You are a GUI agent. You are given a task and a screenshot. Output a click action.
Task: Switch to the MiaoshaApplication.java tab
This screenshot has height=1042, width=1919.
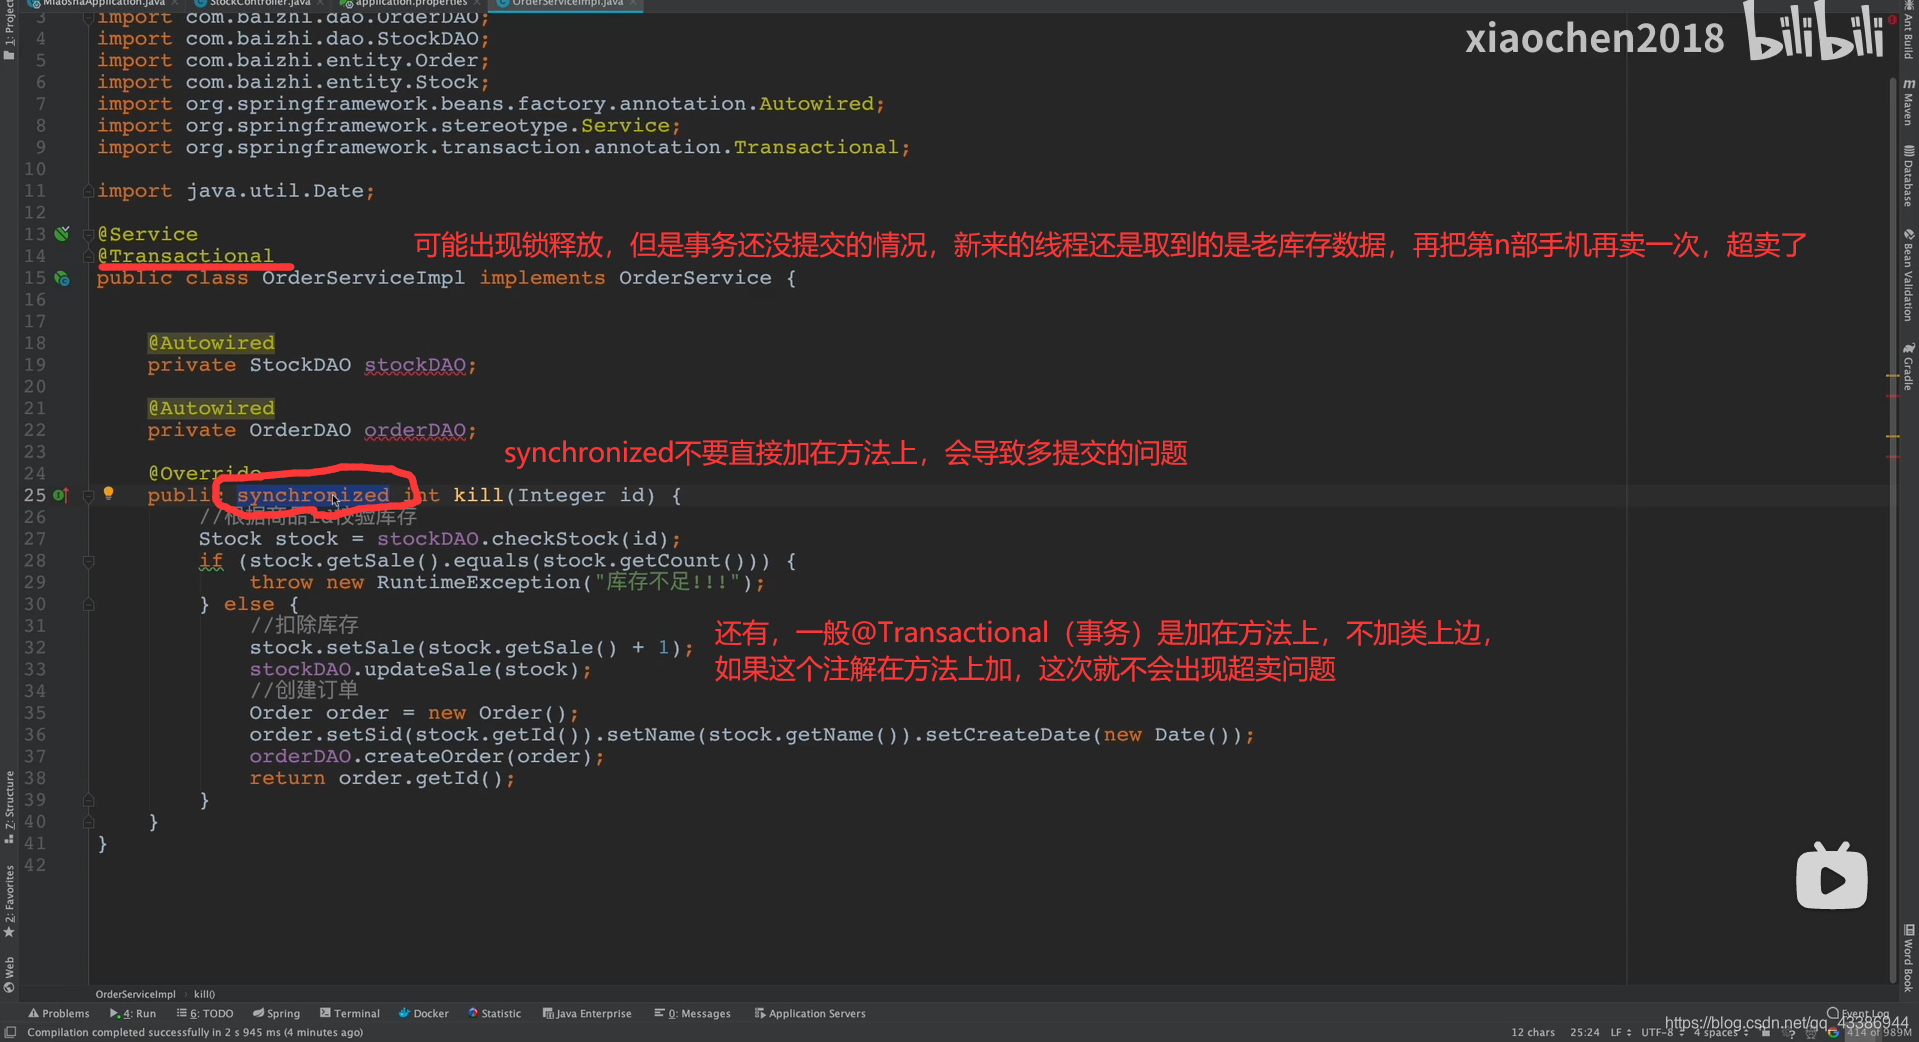click(104, 3)
